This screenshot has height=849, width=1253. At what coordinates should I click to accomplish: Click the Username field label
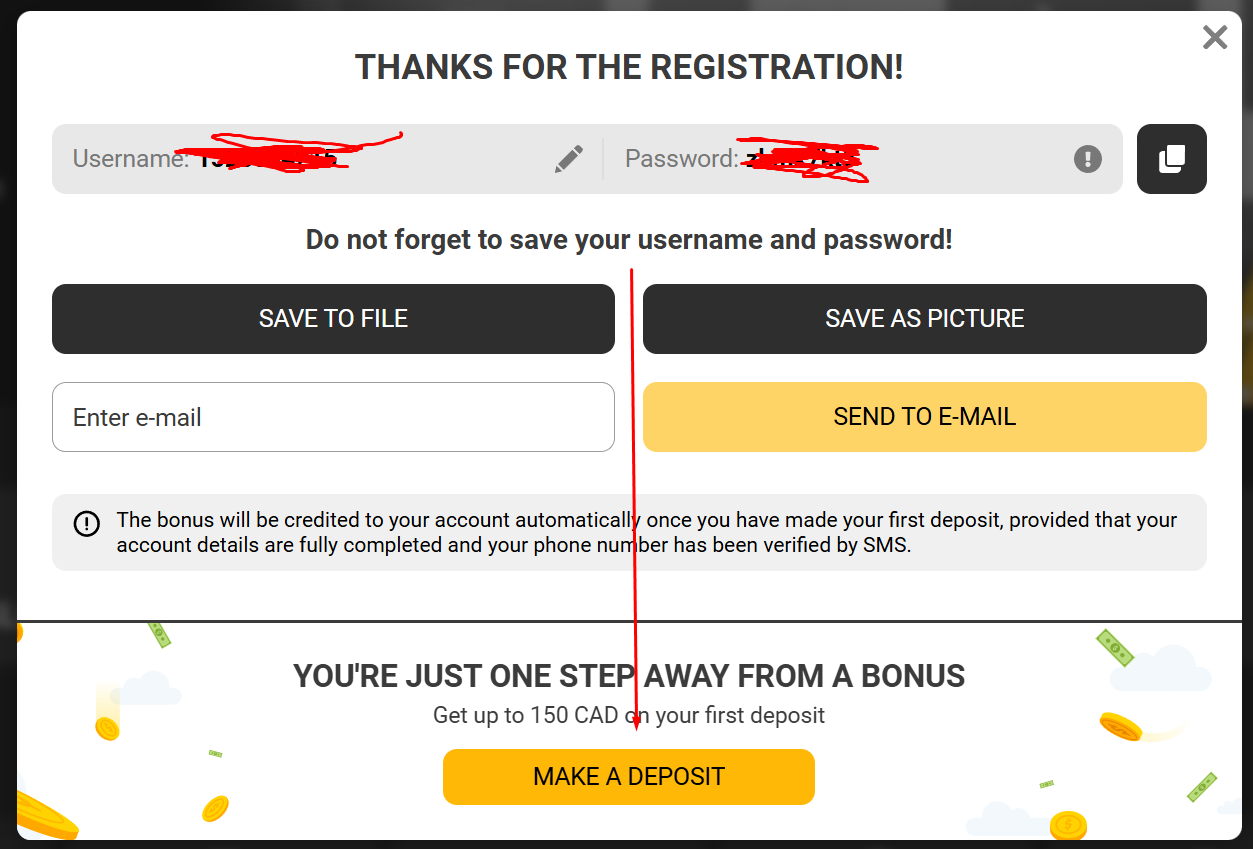pyautogui.click(x=130, y=158)
